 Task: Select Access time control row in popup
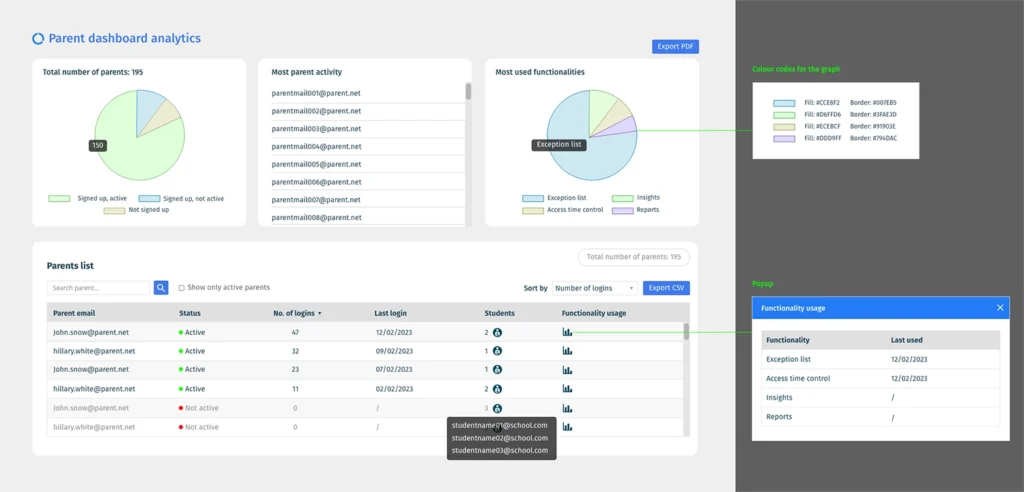[880, 378]
